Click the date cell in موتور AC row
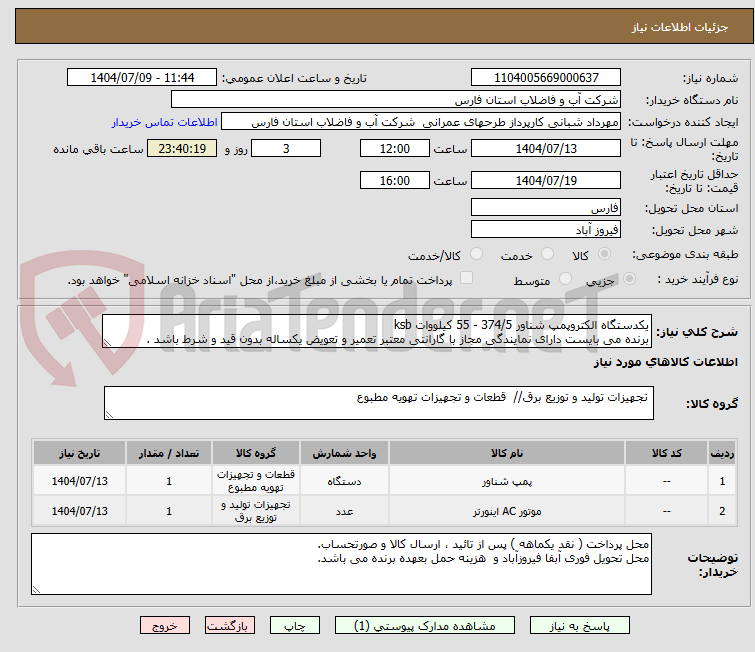 79,511
